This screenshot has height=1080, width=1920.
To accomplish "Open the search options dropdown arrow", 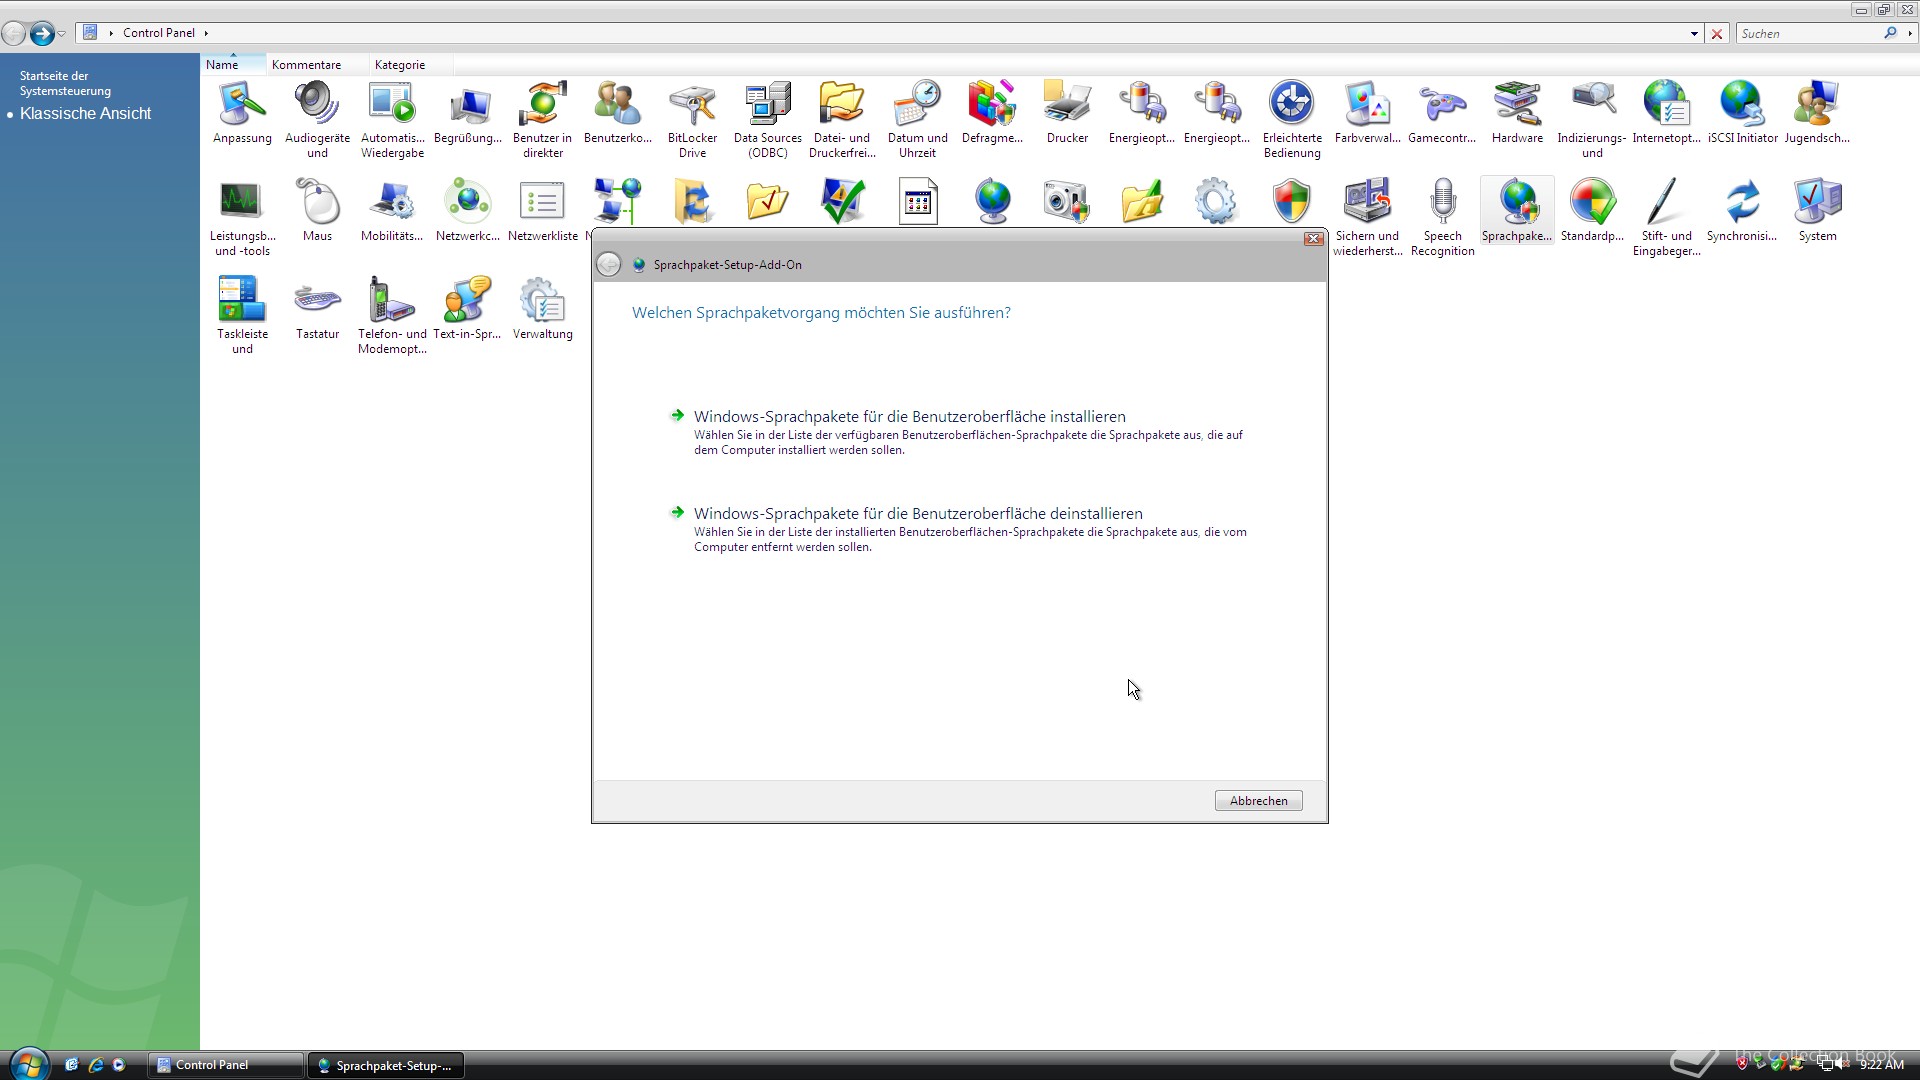I will 1909,33.
